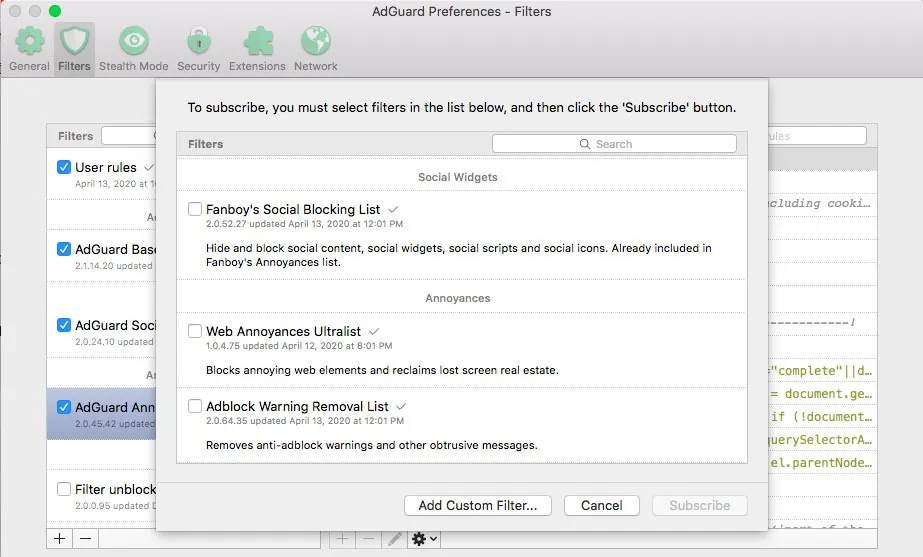Click '1.0.4.75 updated April 12' version text
This screenshot has height=557, width=923.
(299, 346)
